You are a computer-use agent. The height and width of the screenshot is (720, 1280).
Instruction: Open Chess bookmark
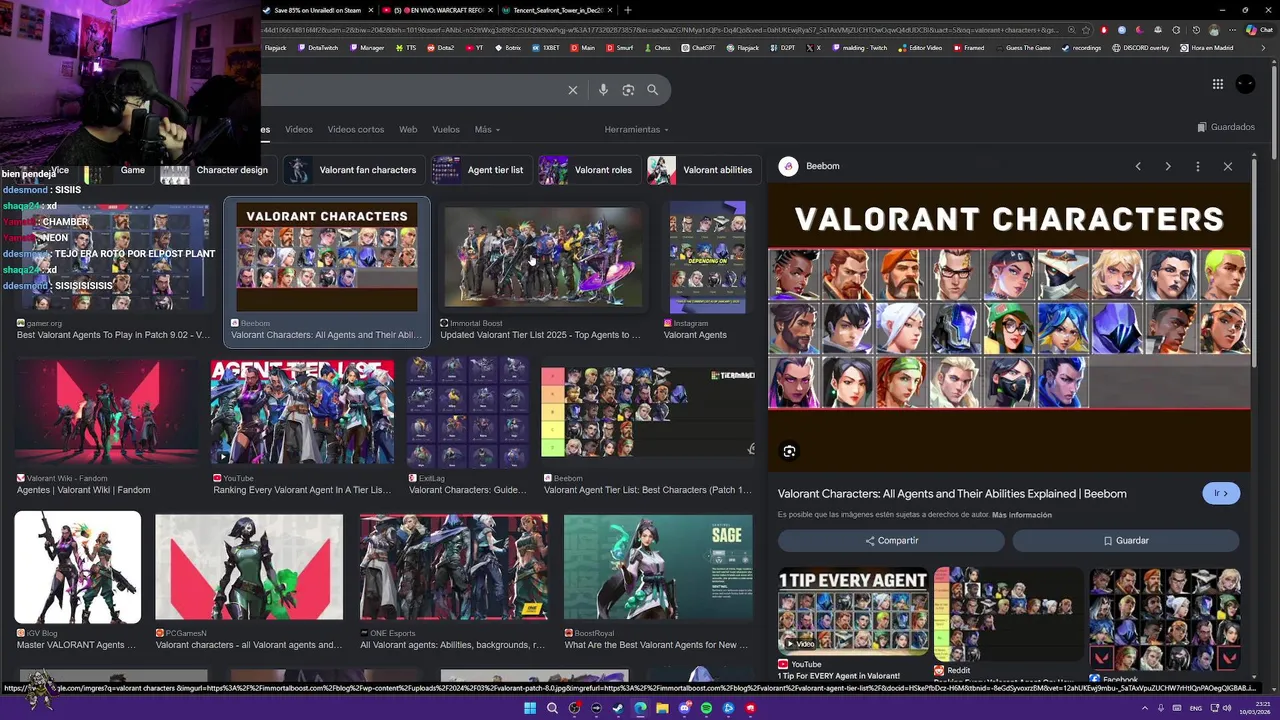657,48
